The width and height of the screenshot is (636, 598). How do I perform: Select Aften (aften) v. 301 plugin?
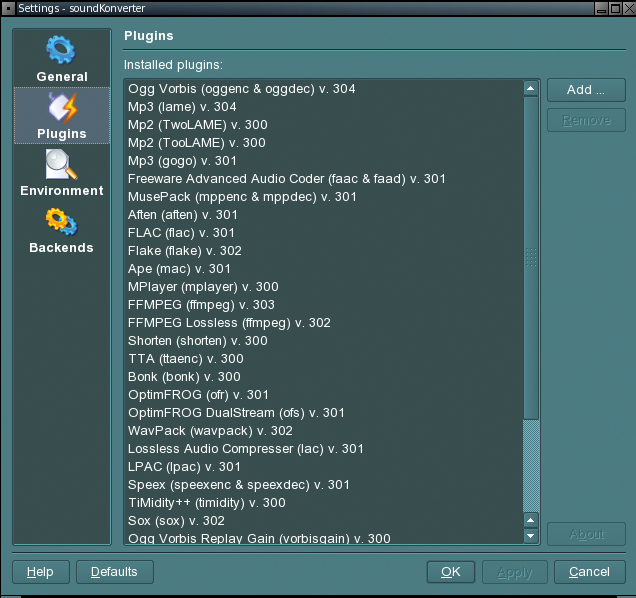[x=323, y=215]
